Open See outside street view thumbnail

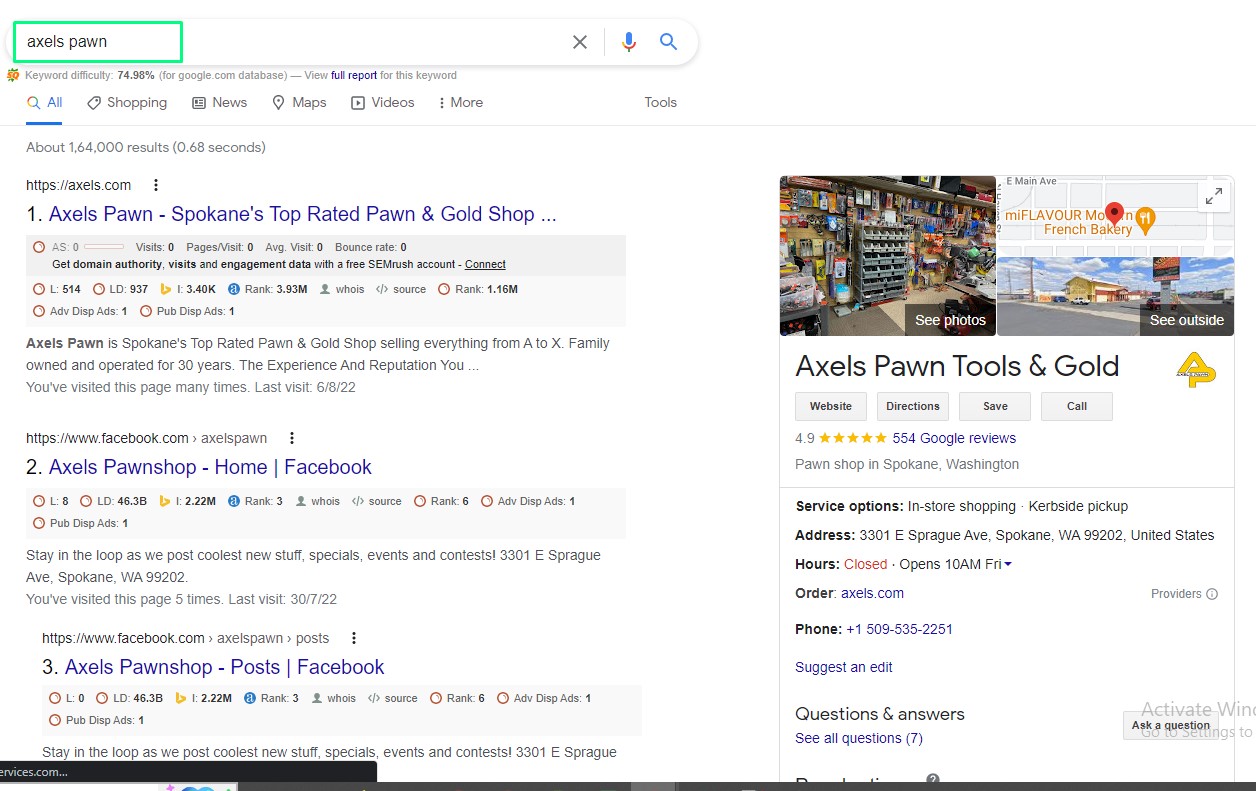[x=1116, y=296]
